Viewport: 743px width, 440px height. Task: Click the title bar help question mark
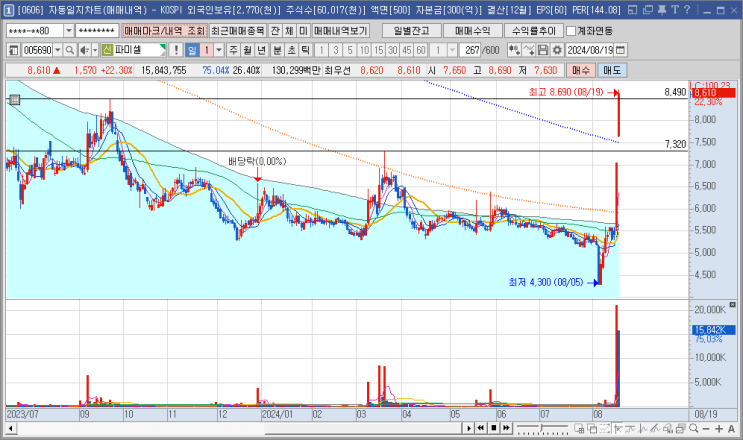687,9
